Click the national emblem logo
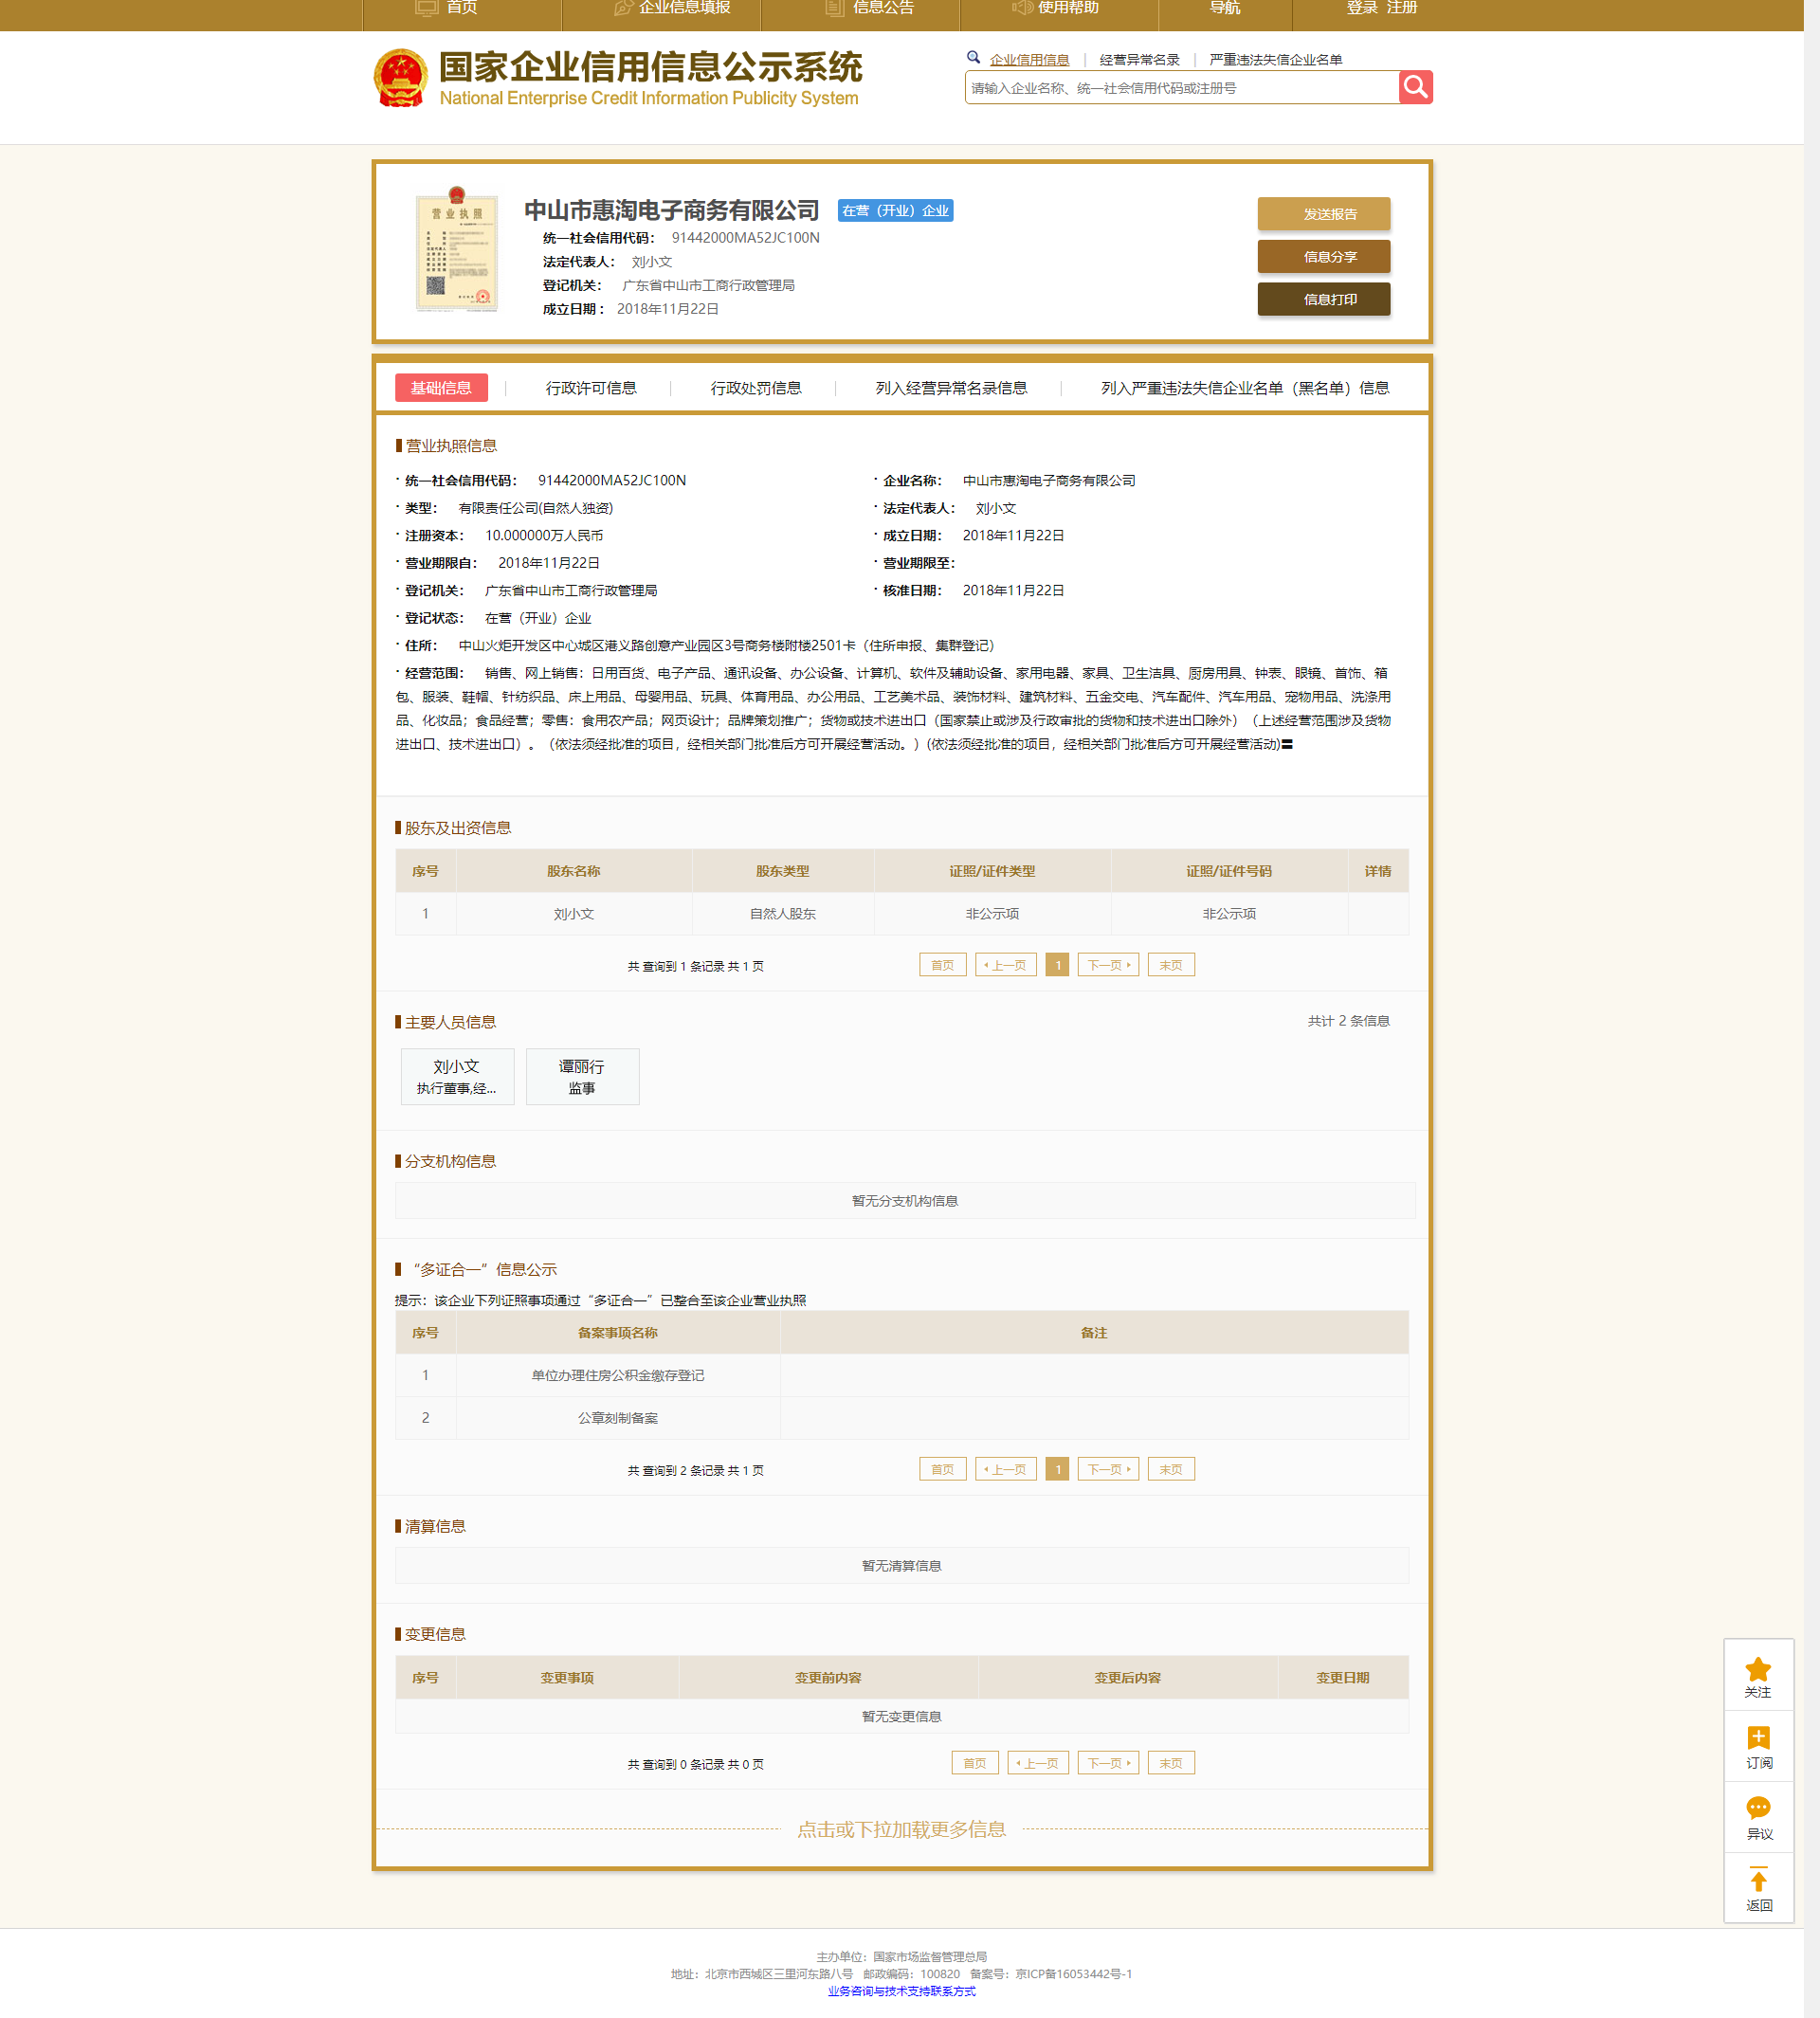The height and width of the screenshot is (2018, 1820). coord(400,78)
